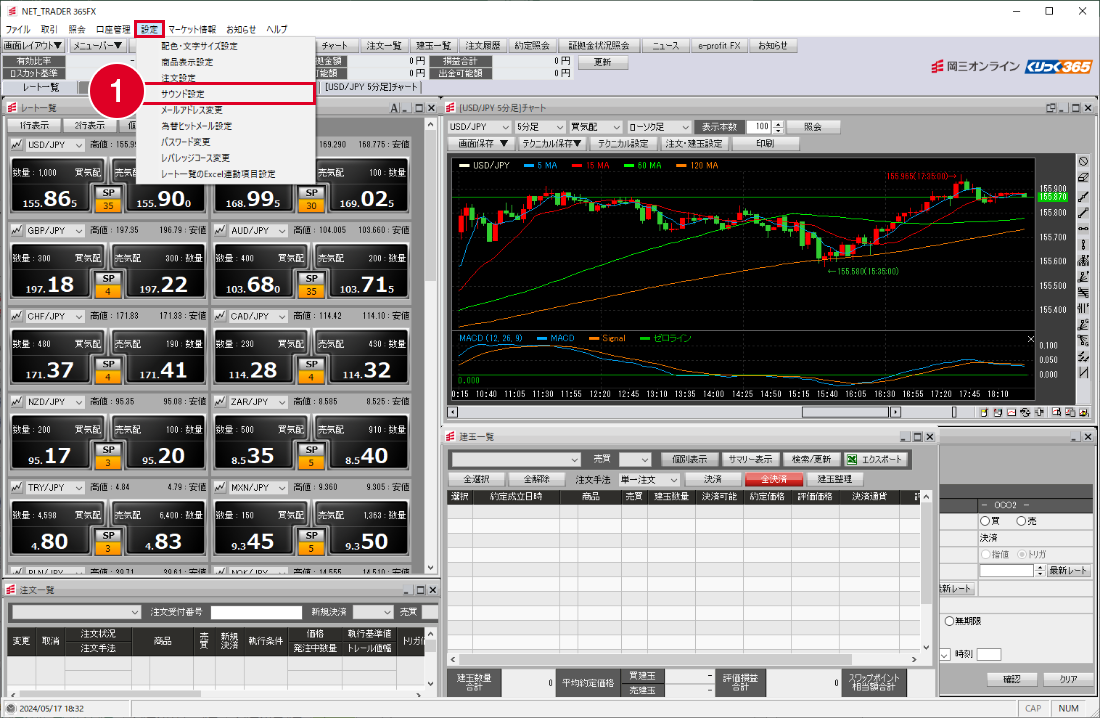Open the 口座管理 menu

click(113, 29)
